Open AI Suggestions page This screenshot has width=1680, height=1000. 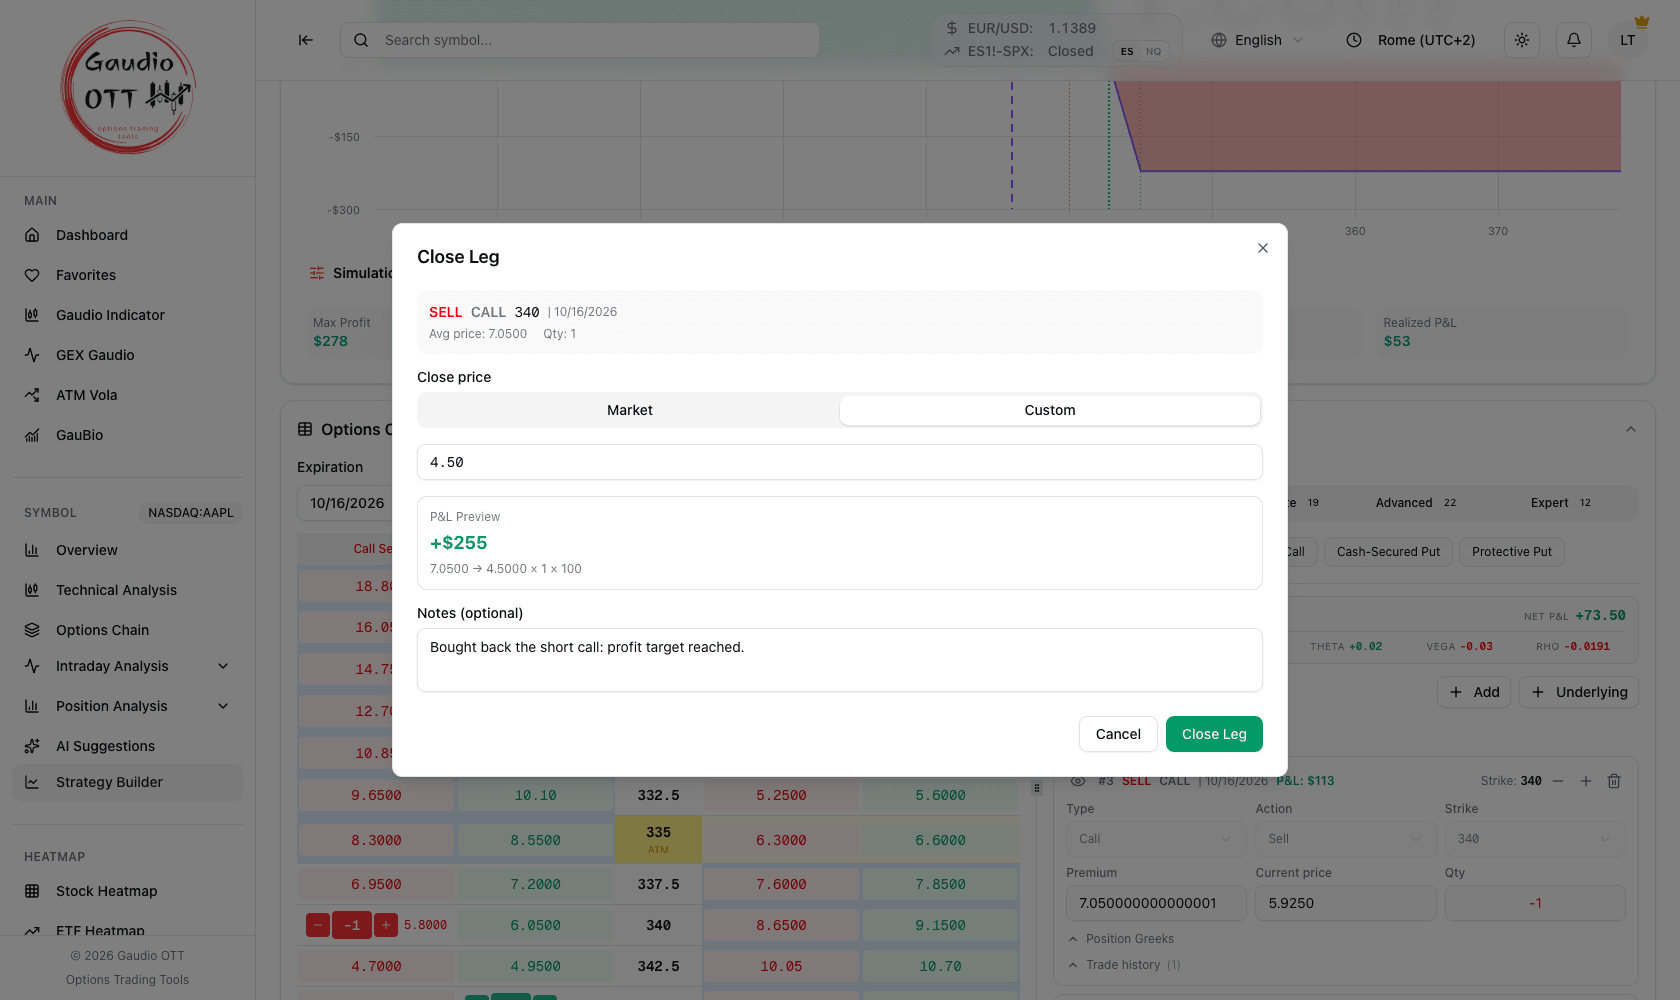tap(127, 746)
